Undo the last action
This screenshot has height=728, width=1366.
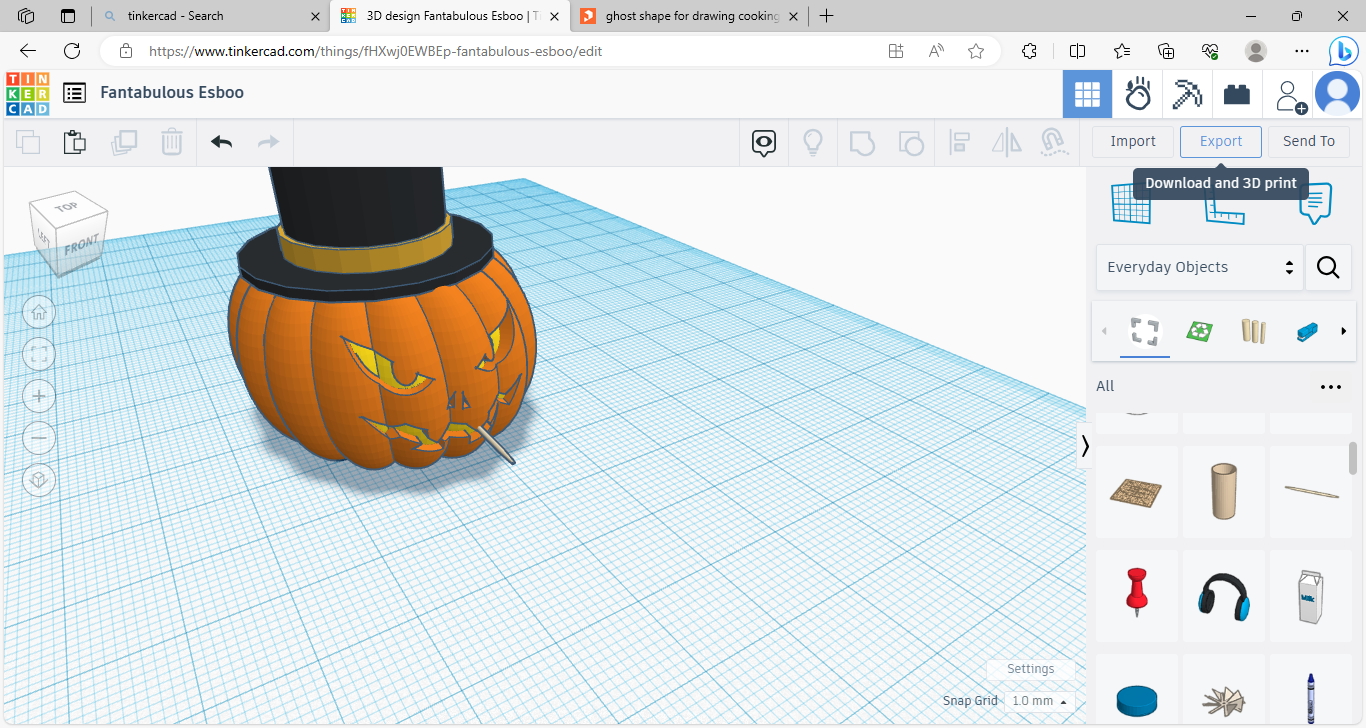[x=221, y=142]
